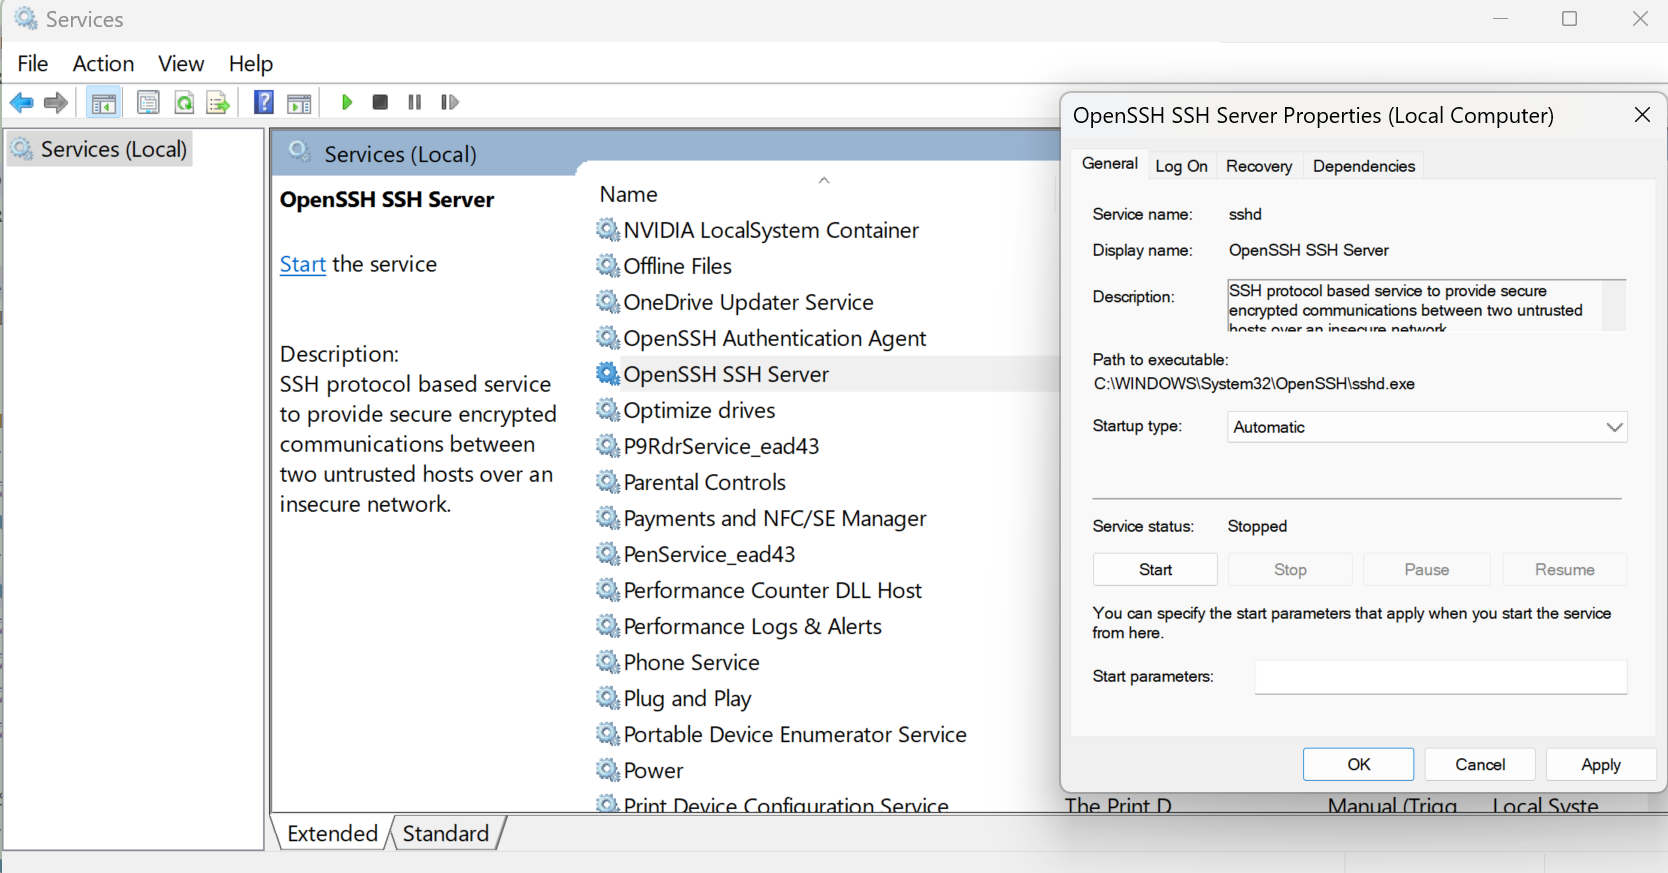Switch to the Log On tab

coord(1181,166)
